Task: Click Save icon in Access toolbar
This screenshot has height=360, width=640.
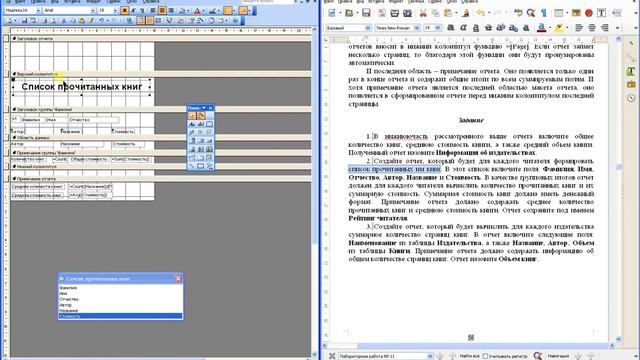Action: coord(24,20)
